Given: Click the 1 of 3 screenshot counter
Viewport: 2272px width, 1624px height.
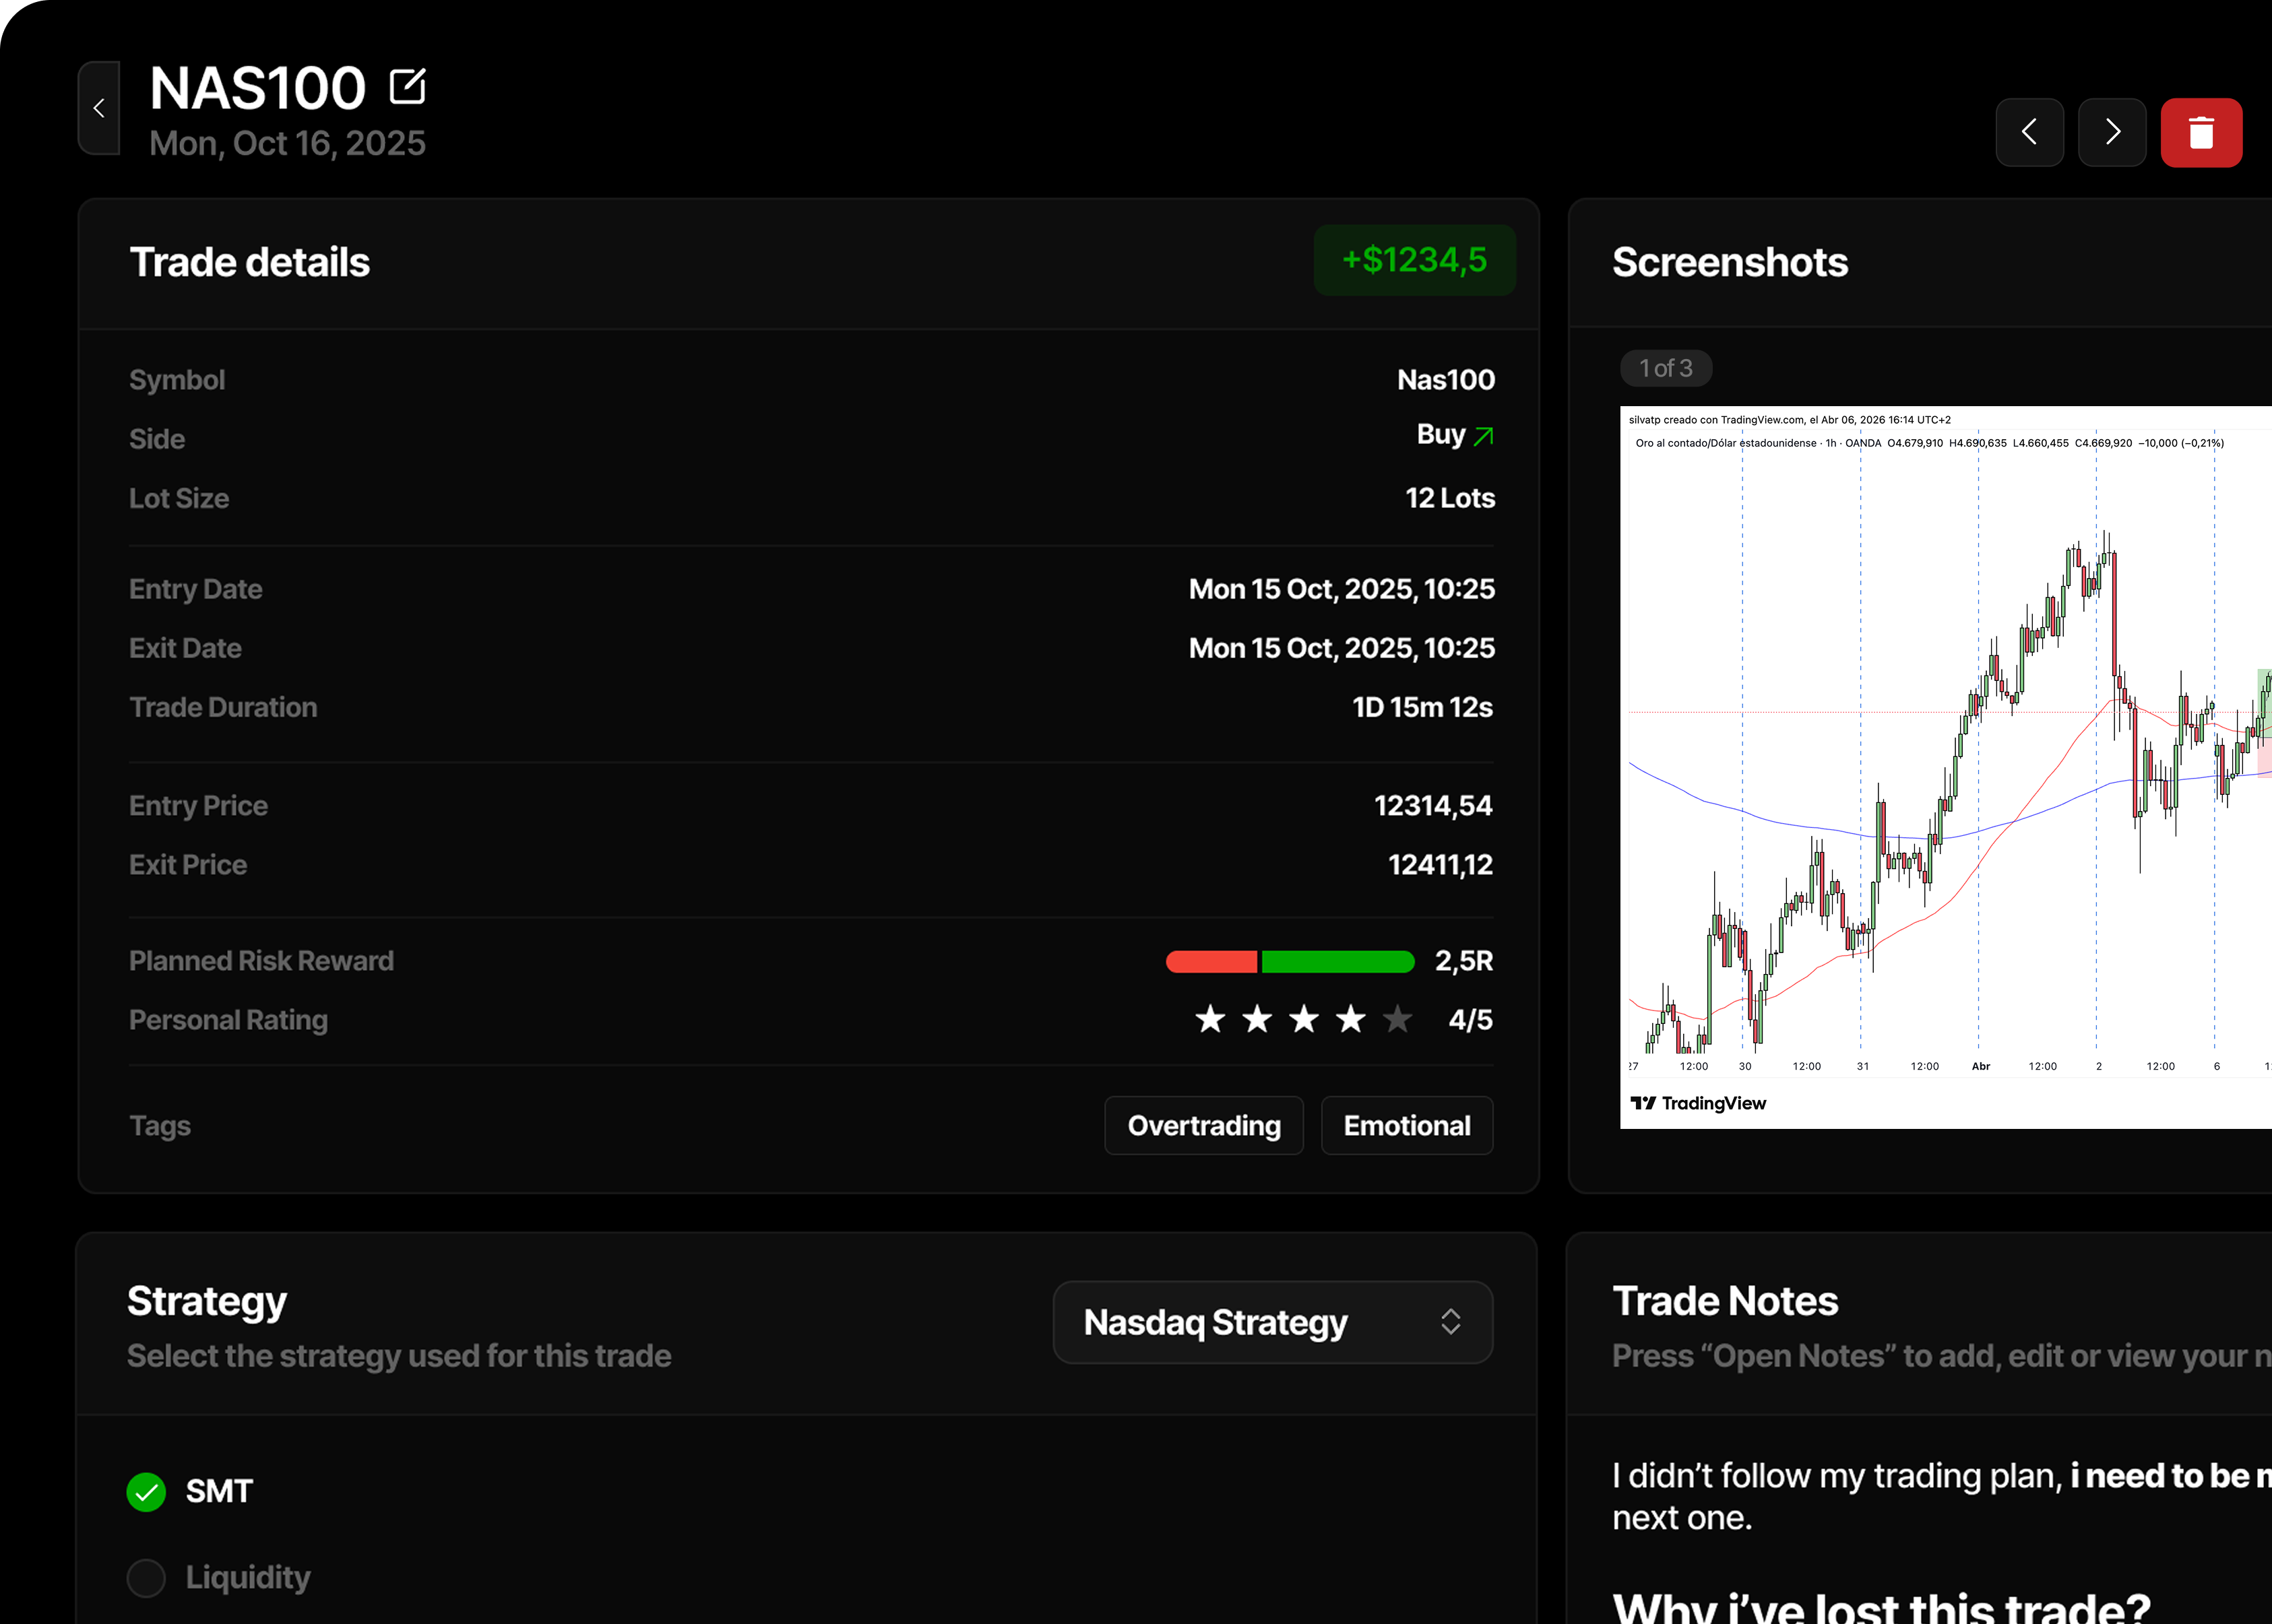Looking at the screenshot, I should point(1665,368).
